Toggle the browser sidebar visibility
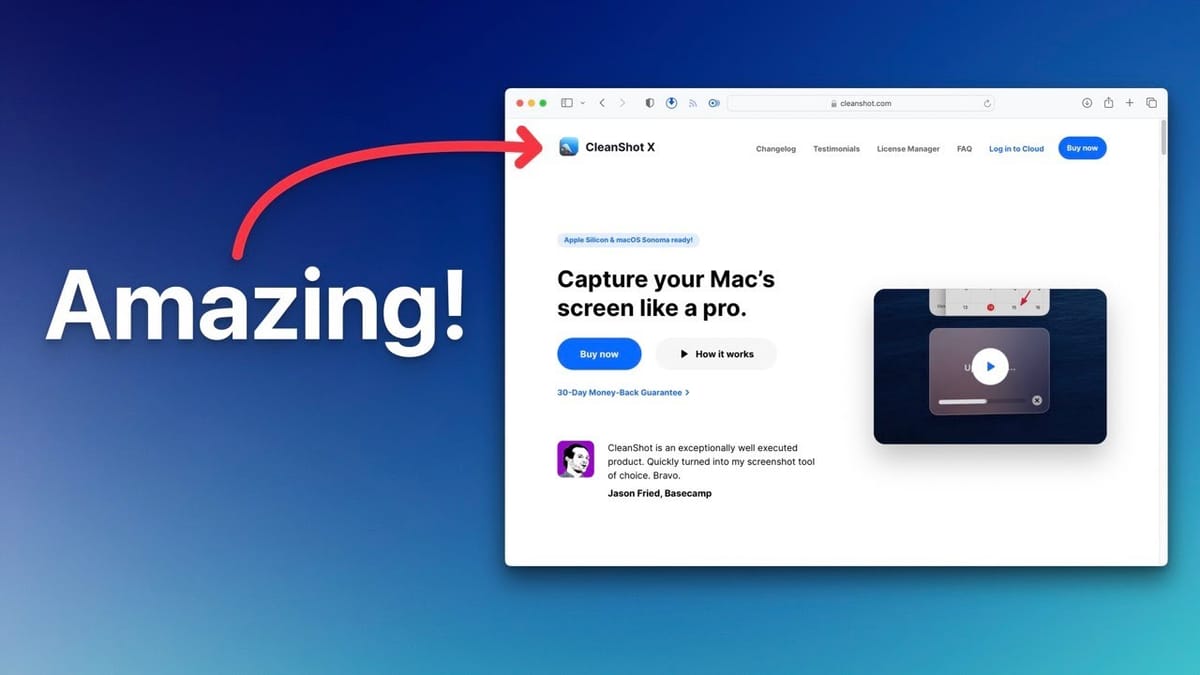1200x675 pixels. (x=565, y=102)
